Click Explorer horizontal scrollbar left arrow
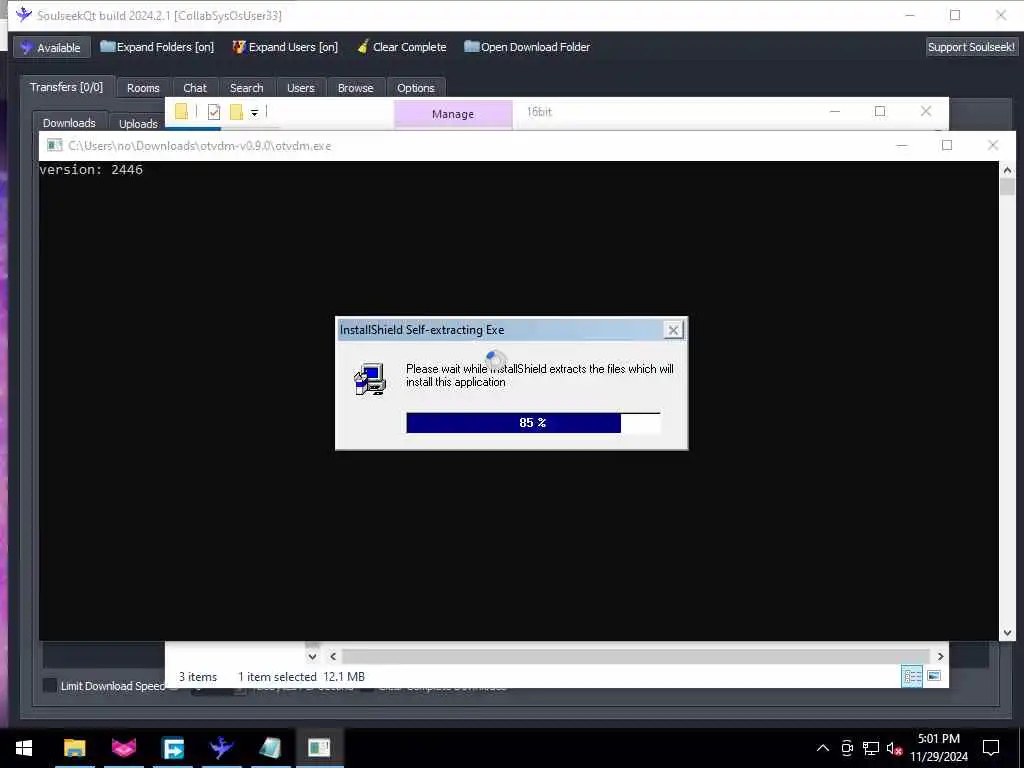 [333, 656]
